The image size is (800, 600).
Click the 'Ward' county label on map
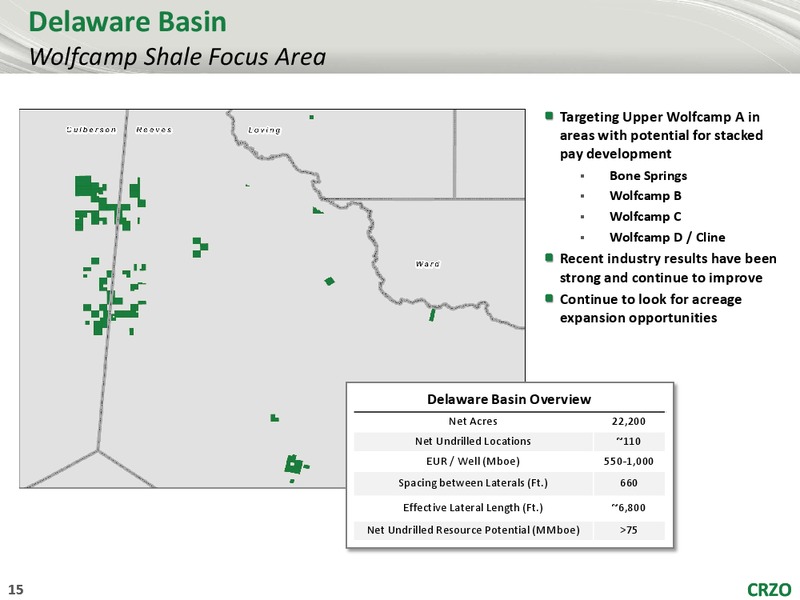tap(428, 264)
